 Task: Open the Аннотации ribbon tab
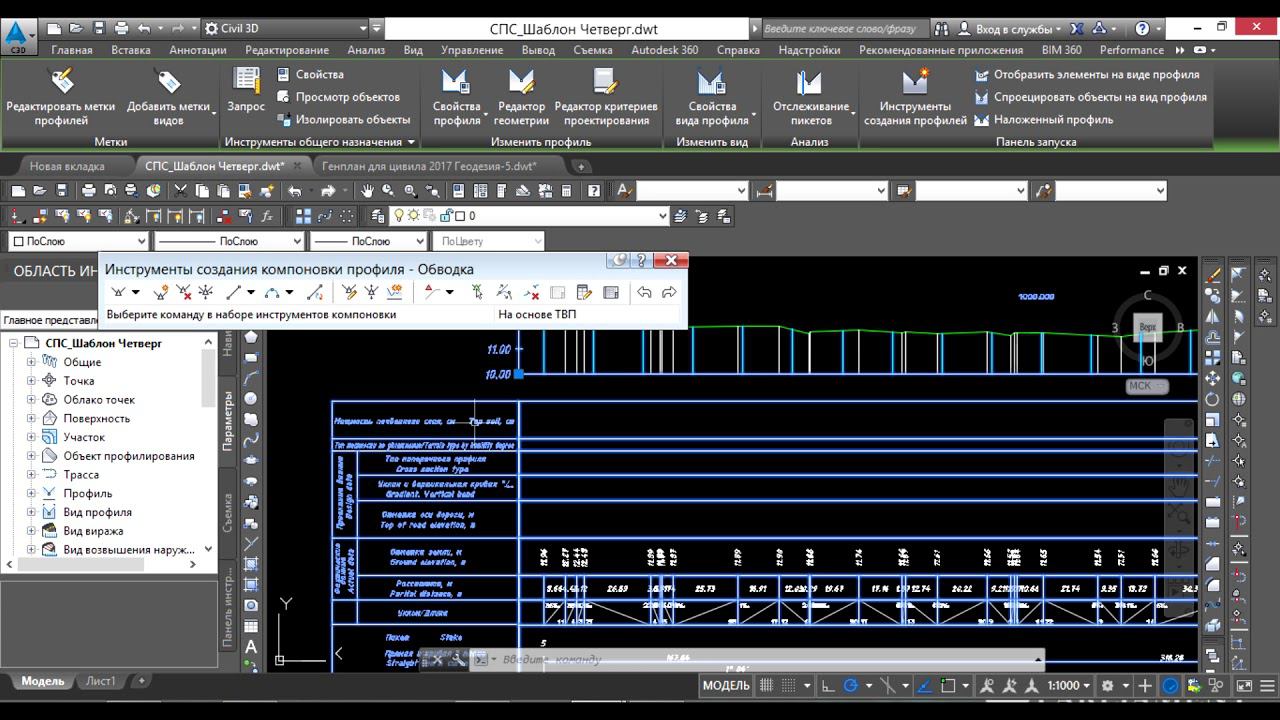[198, 50]
